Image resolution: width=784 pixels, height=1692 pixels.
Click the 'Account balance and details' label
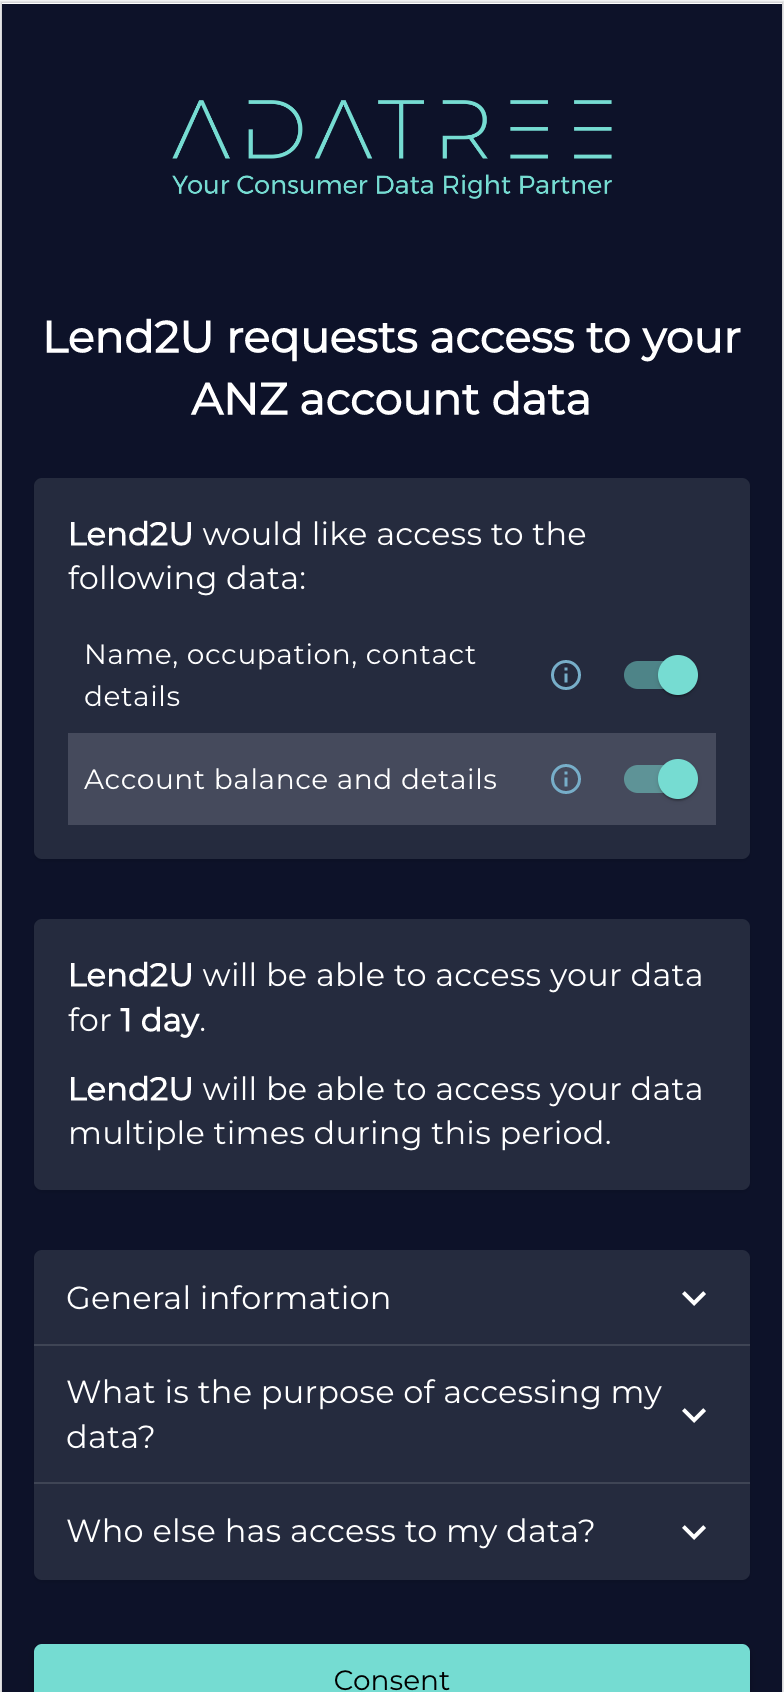tap(290, 779)
